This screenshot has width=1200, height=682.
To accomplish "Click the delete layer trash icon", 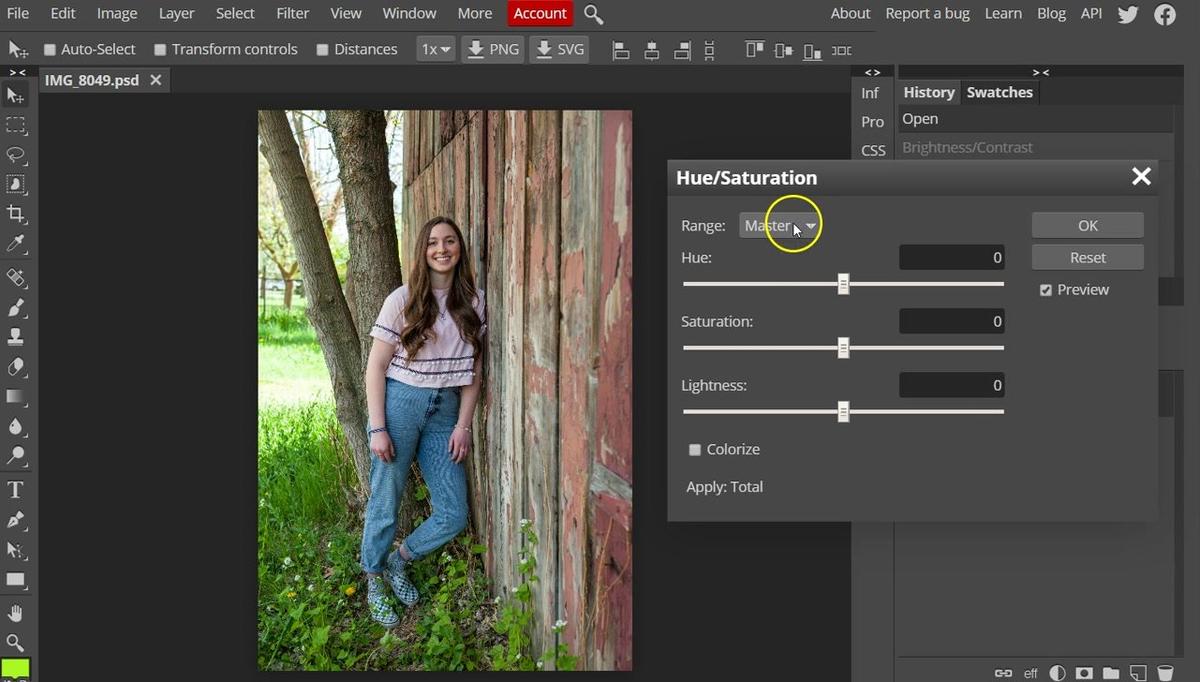I will pyautogui.click(x=1165, y=673).
